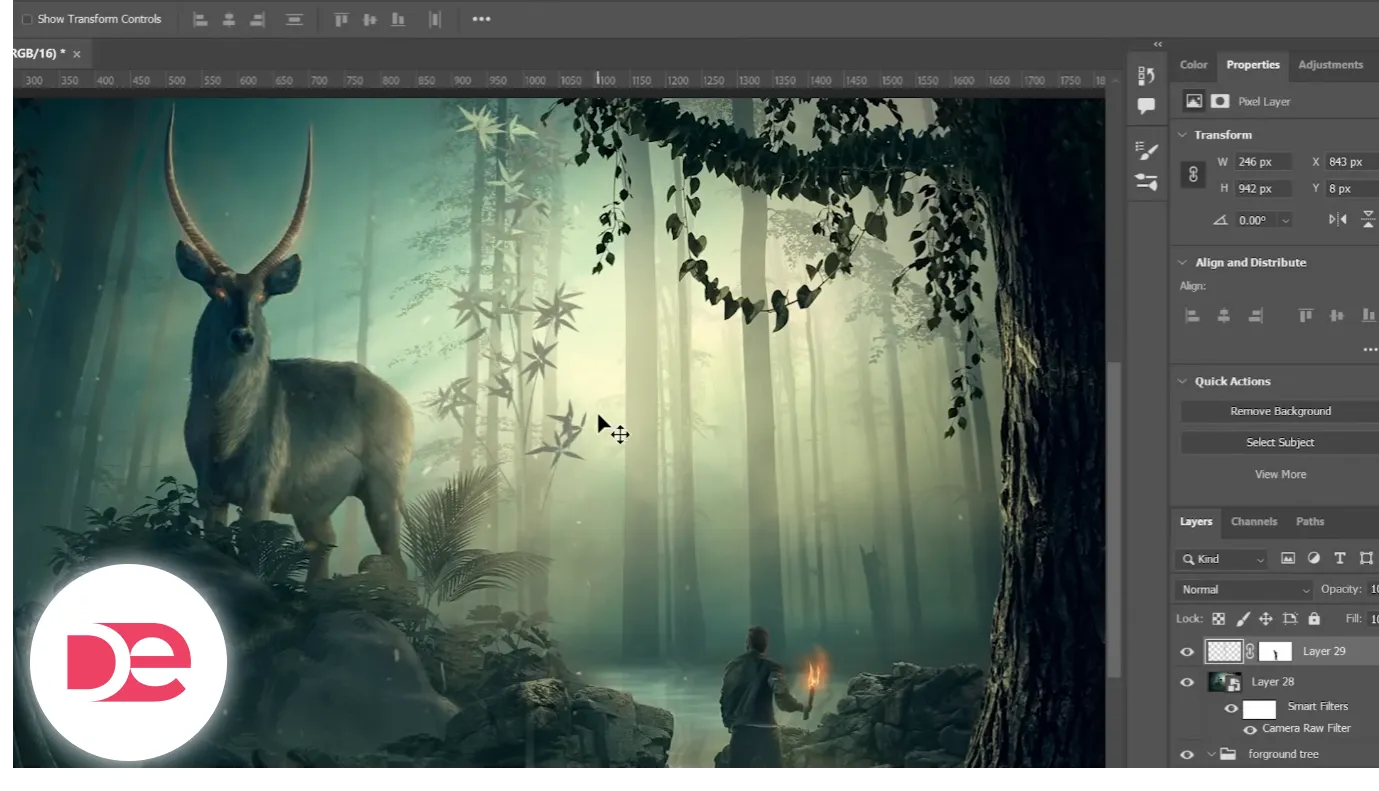This screenshot has width=1379, height=791.
Task: Lock artboard nesting icon
Action: (x=1290, y=619)
